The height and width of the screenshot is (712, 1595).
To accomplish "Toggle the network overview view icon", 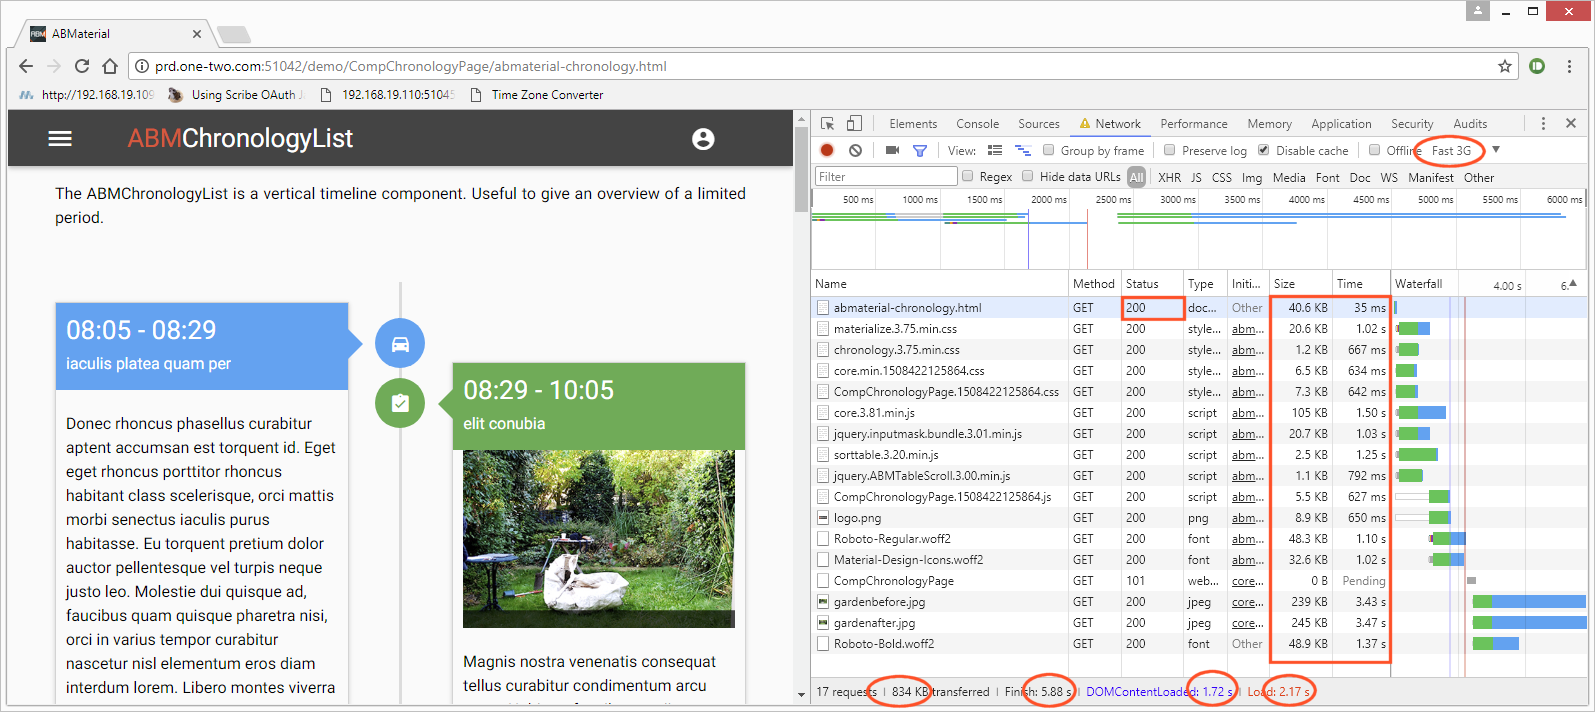I will (1023, 150).
